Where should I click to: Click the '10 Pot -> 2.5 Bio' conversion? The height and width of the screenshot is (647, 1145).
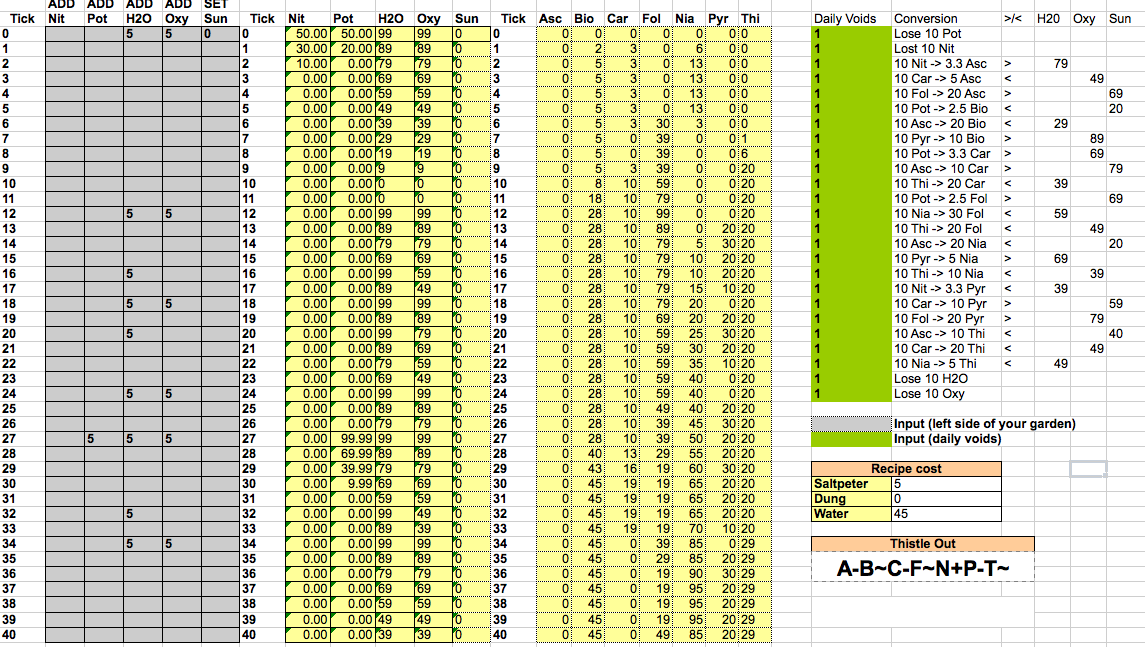click(x=946, y=109)
